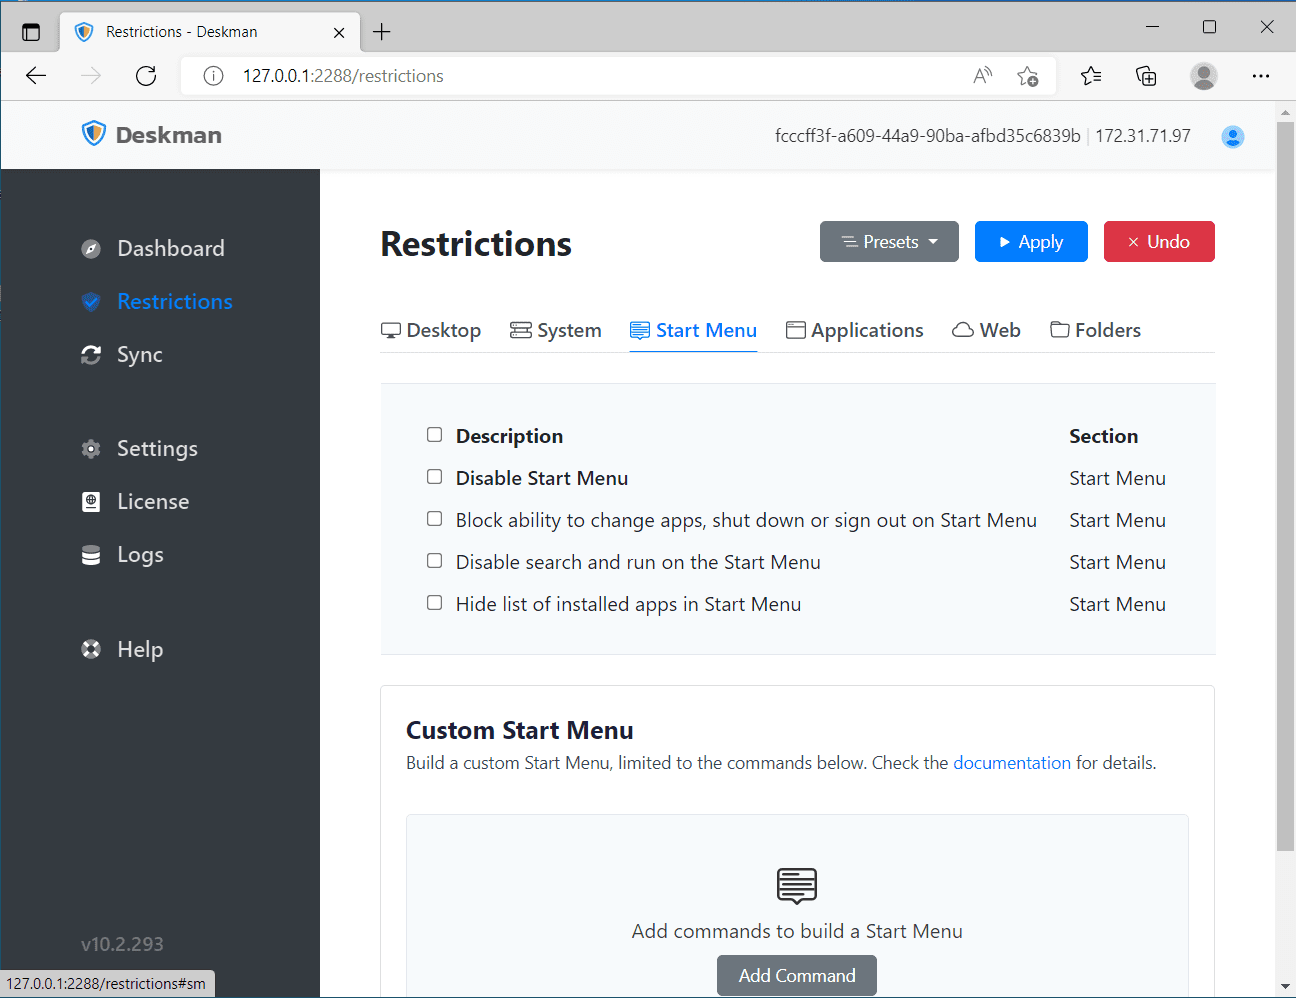The width and height of the screenshot is (1296, 998).
Task: Open the Web tab
Action: pyautogui.click(x=987, y=331)
